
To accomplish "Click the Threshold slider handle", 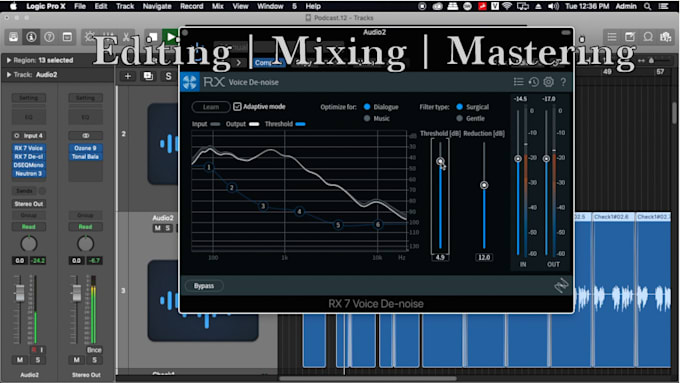I will pyautogui.click(x=440, y=161).
